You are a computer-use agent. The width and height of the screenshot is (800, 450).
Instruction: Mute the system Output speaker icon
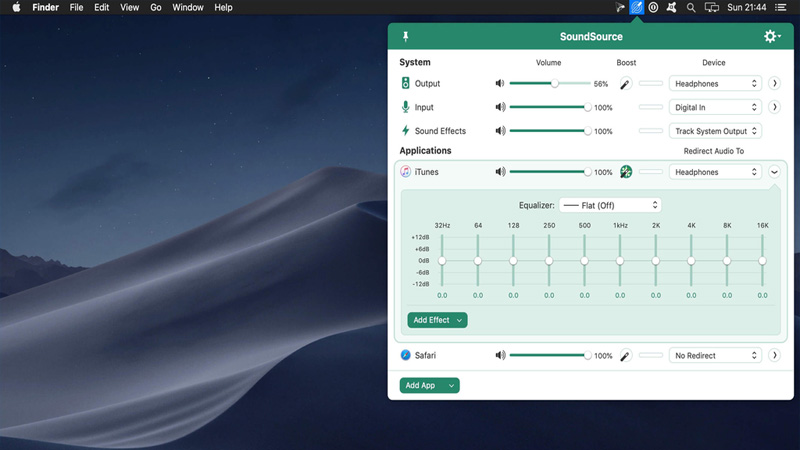500,83
